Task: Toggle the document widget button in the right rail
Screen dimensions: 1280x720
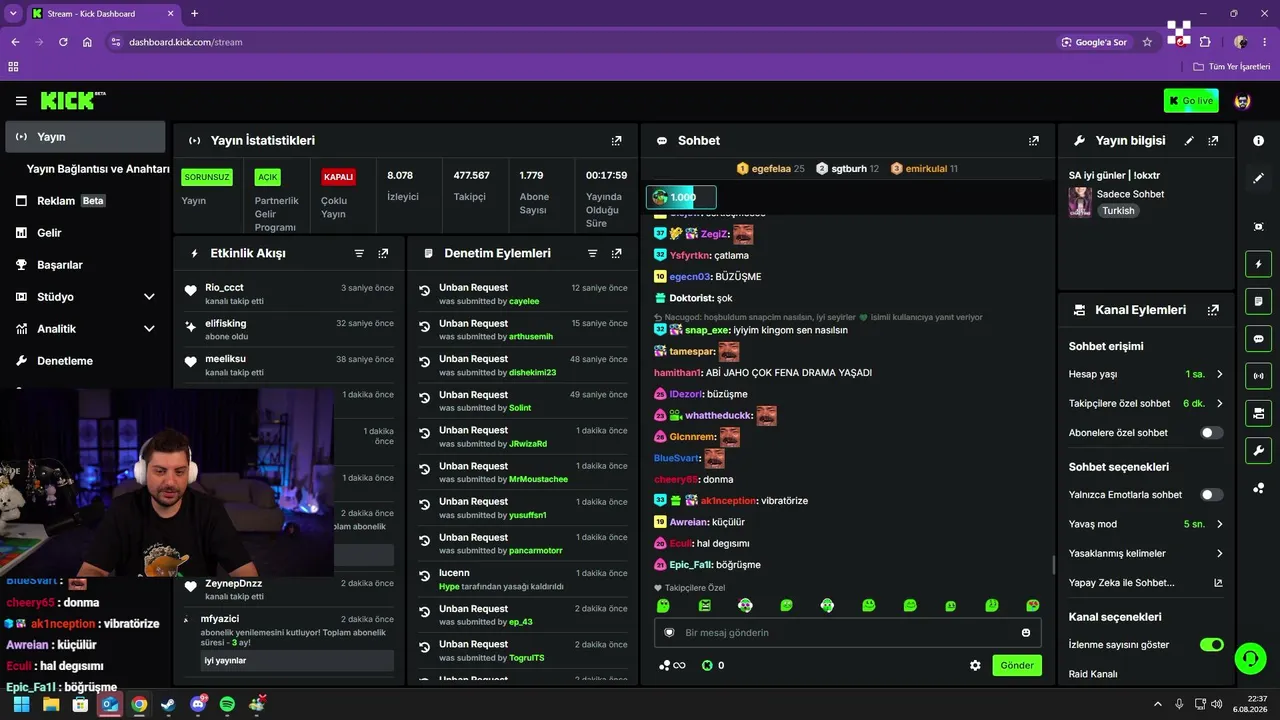Action: click(1258, 301)
